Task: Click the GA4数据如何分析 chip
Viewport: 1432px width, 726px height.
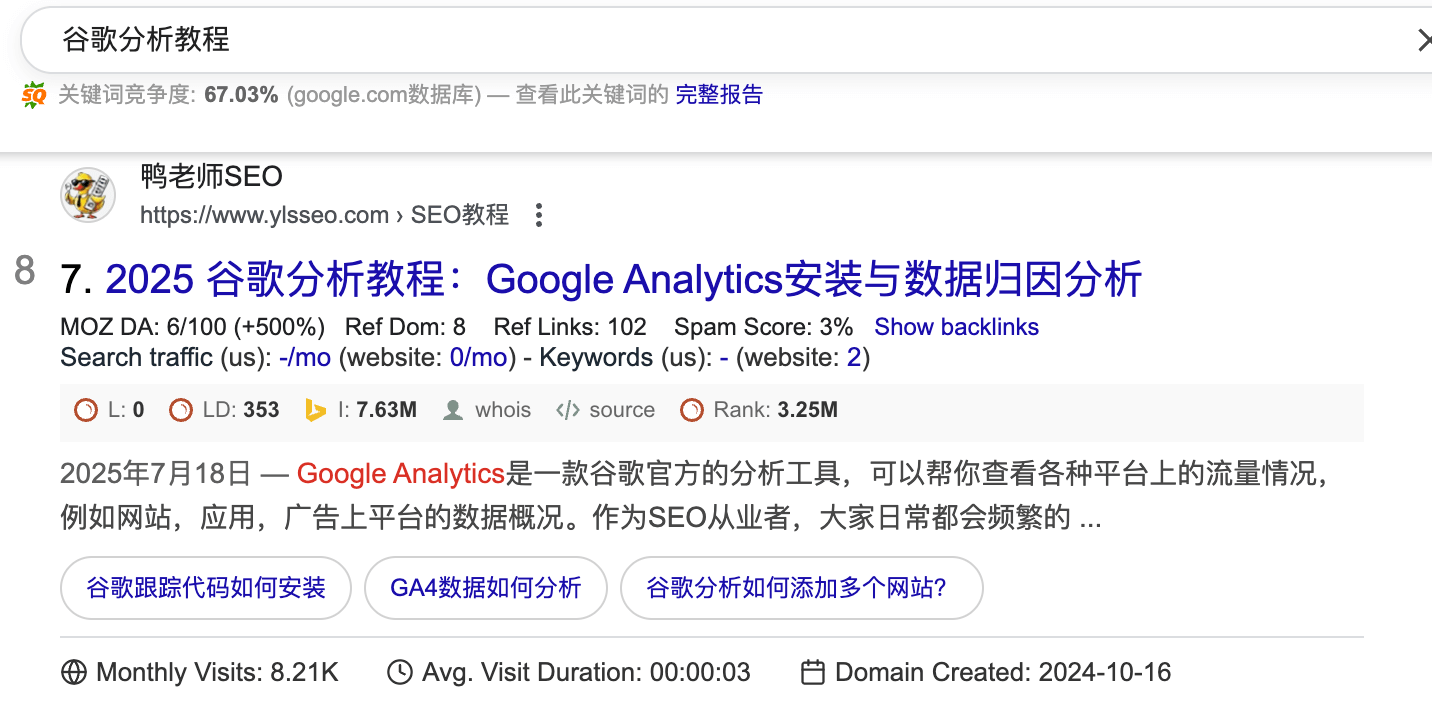Action: [486, 588]
